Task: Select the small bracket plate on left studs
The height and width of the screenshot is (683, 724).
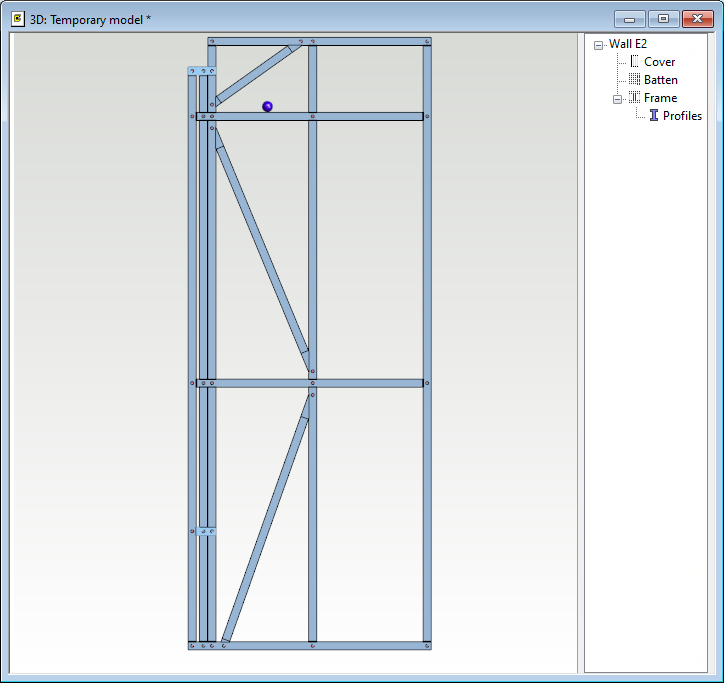Action: pos(204,531)
